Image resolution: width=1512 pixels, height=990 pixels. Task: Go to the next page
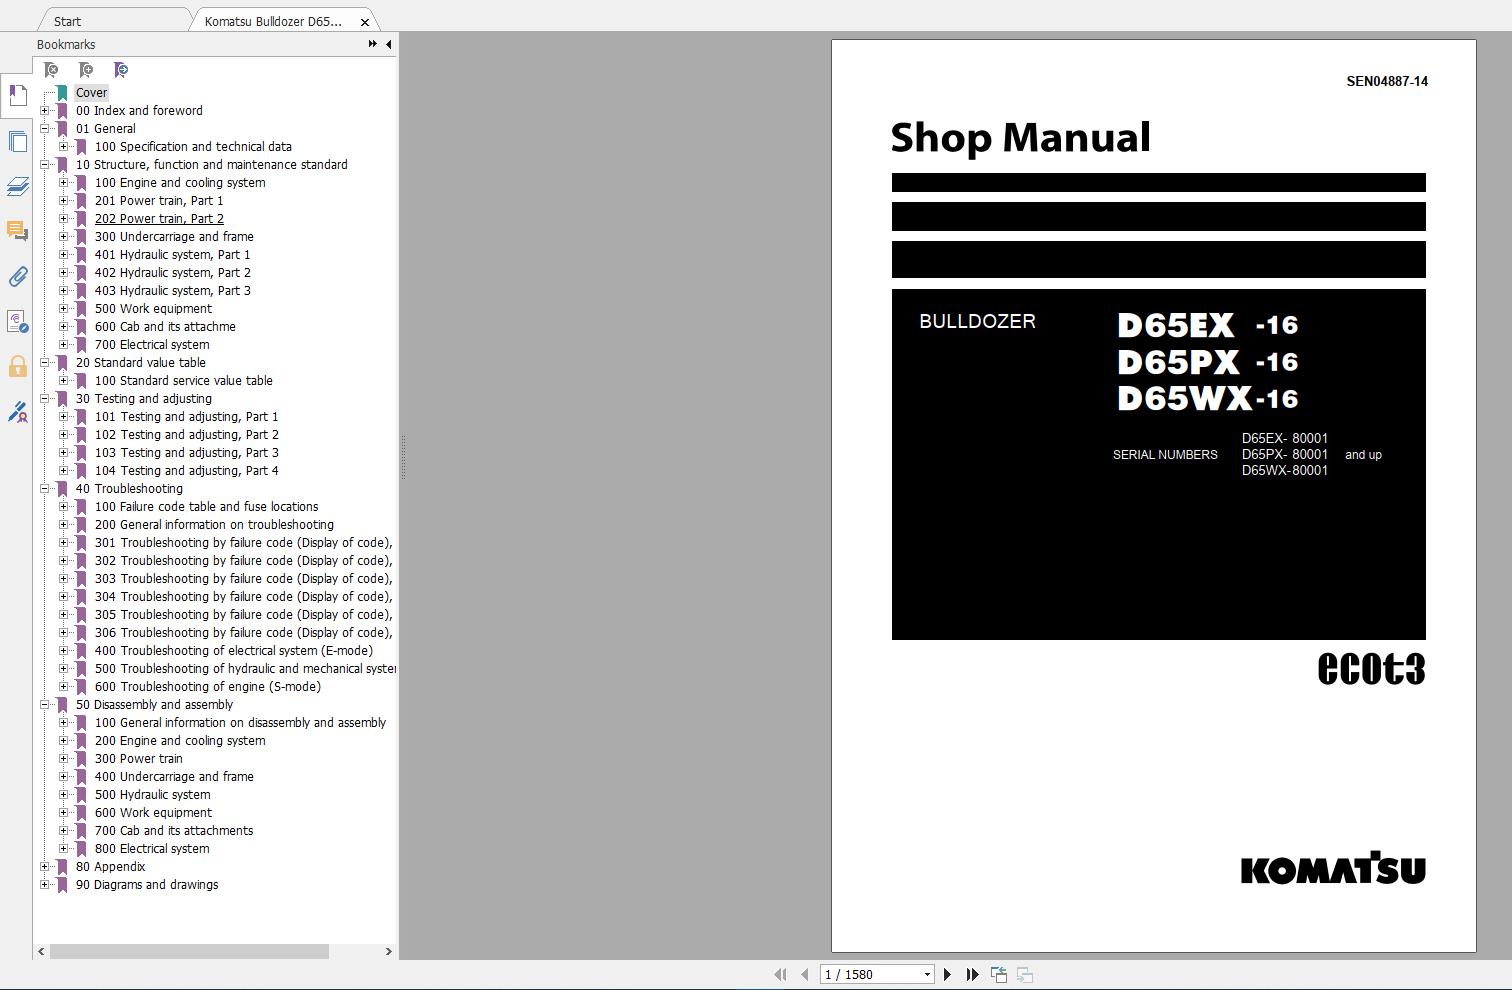click(x=948, y=974)
